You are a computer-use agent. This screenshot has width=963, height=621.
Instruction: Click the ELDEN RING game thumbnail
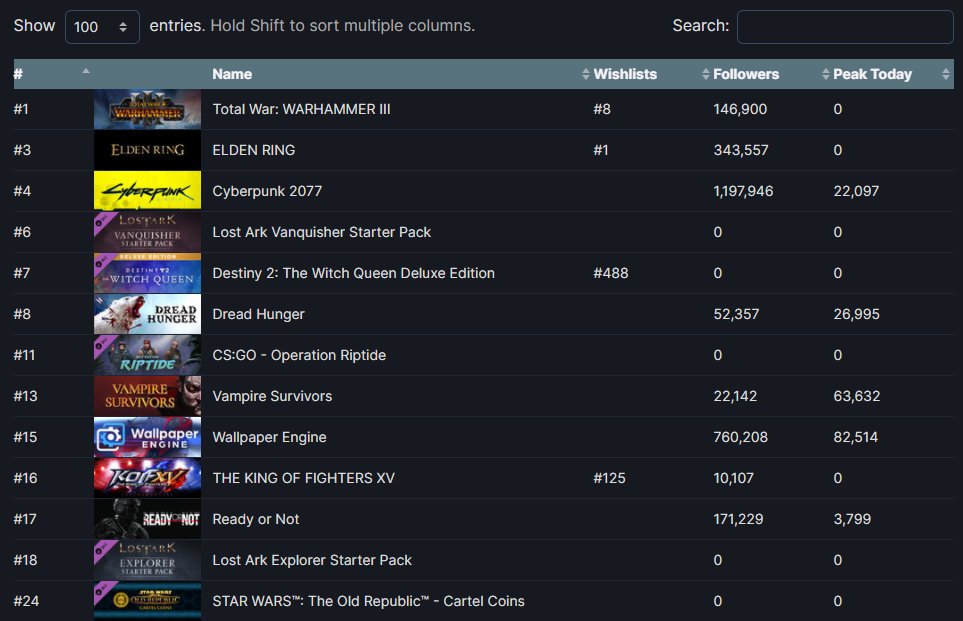click(147, 150)
